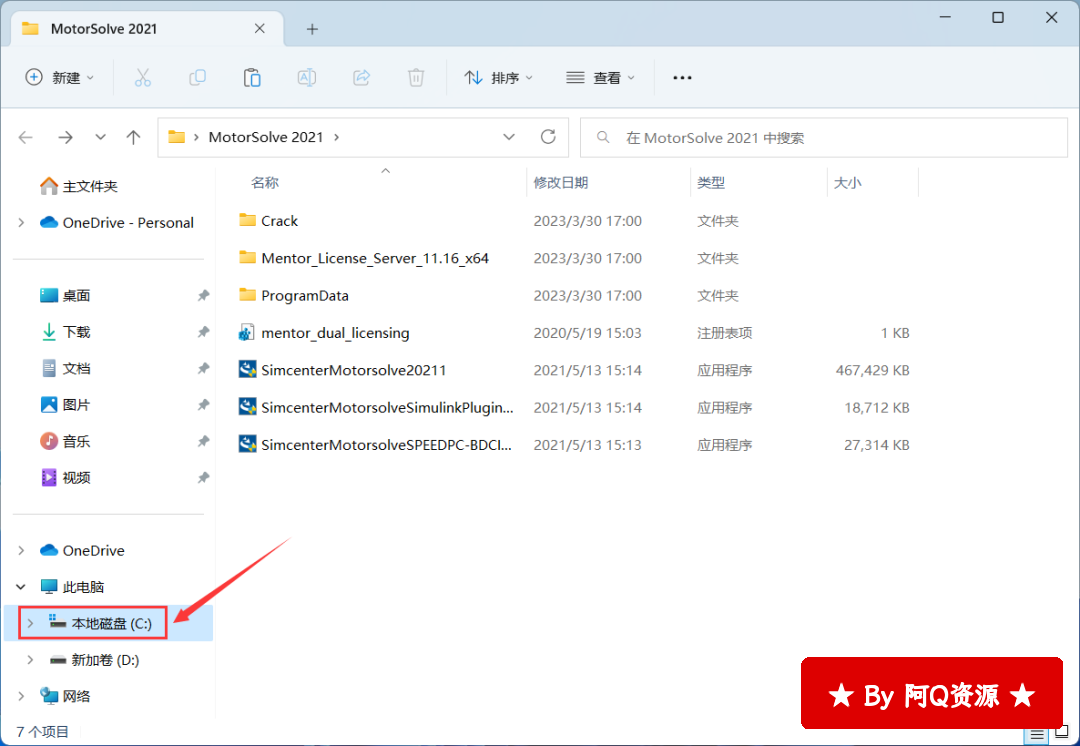Open a new tab with plus button
1080x746 pixels.
[312, 29]
